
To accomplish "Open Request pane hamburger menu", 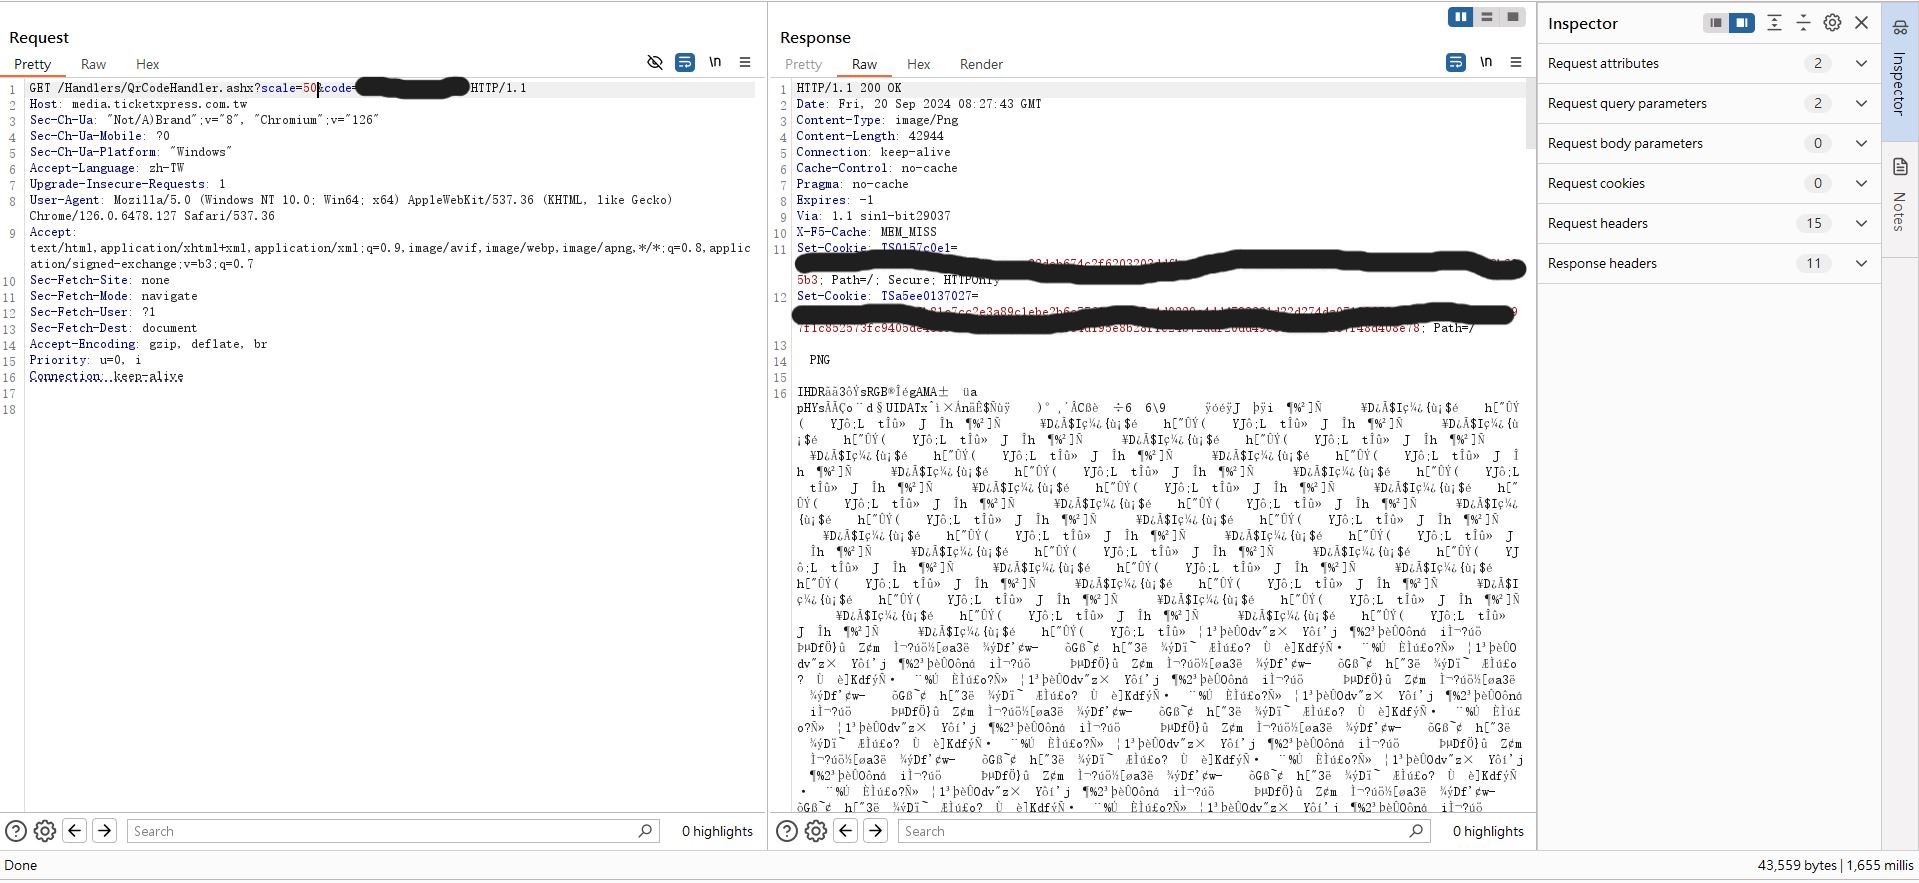I will click(x=745, y=62).
